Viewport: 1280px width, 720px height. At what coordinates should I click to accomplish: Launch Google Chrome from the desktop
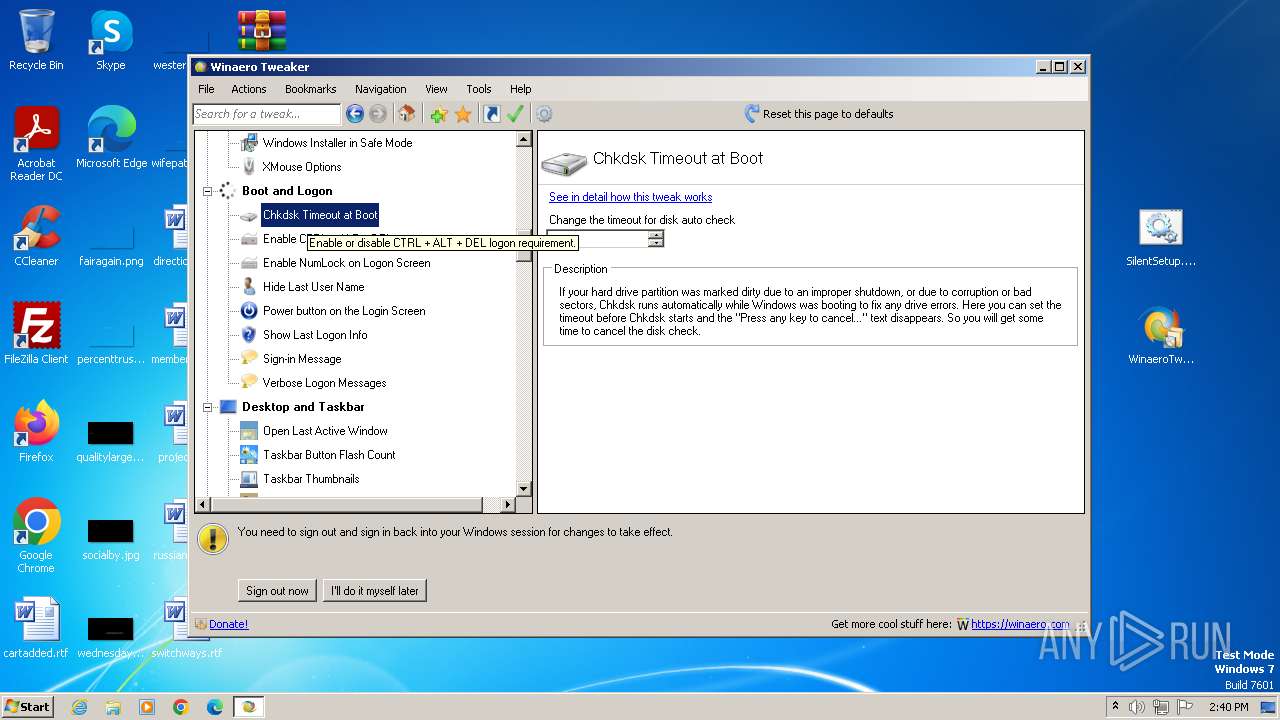36,536
